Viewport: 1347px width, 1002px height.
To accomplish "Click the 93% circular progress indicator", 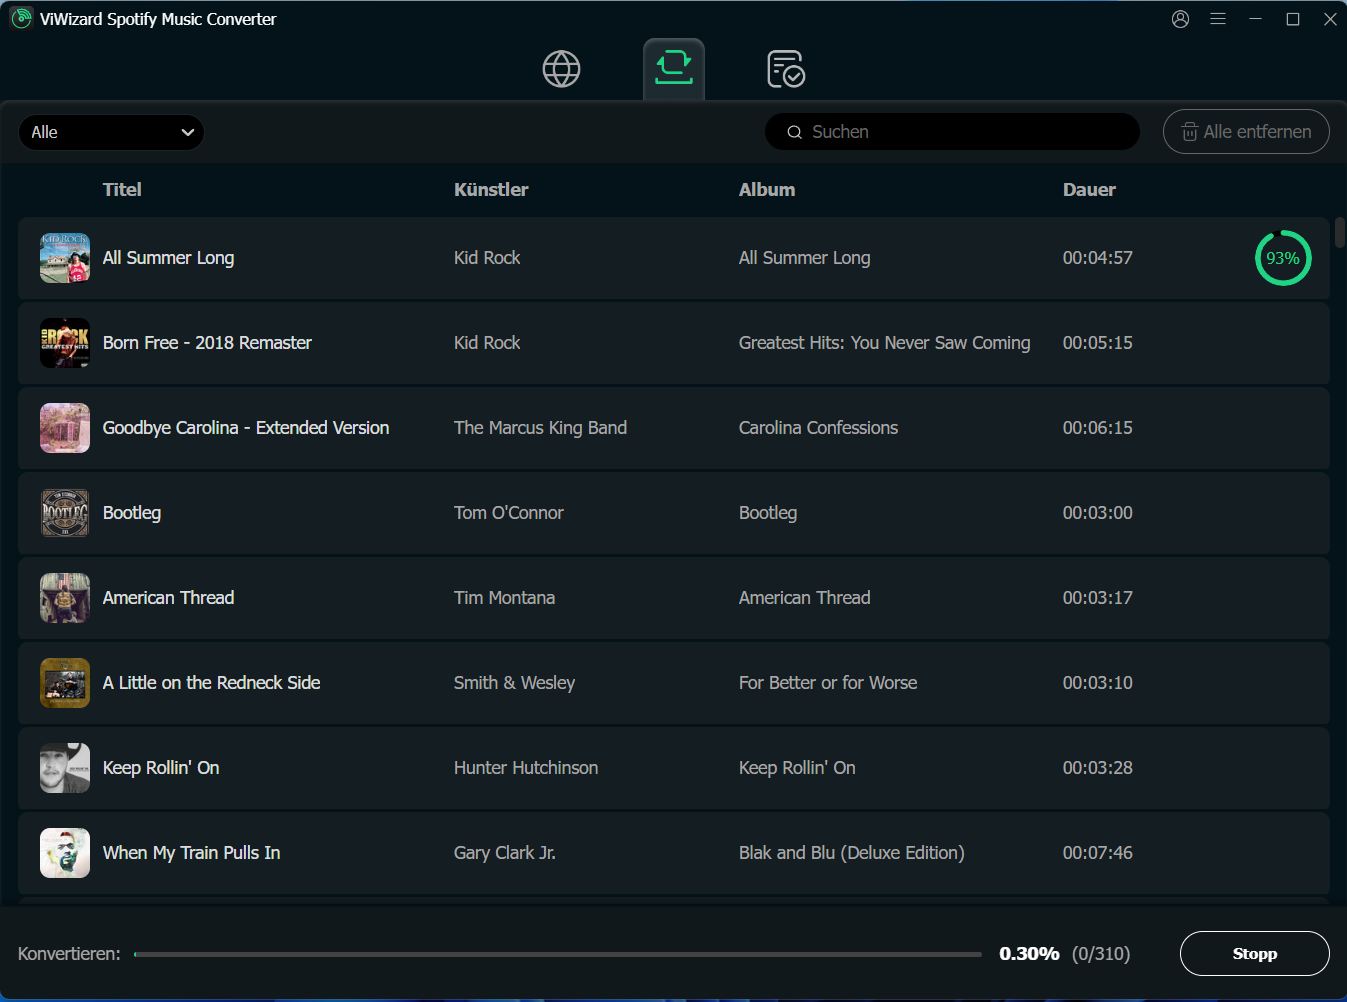I will pyautogui.click(x=1283, y=258).
